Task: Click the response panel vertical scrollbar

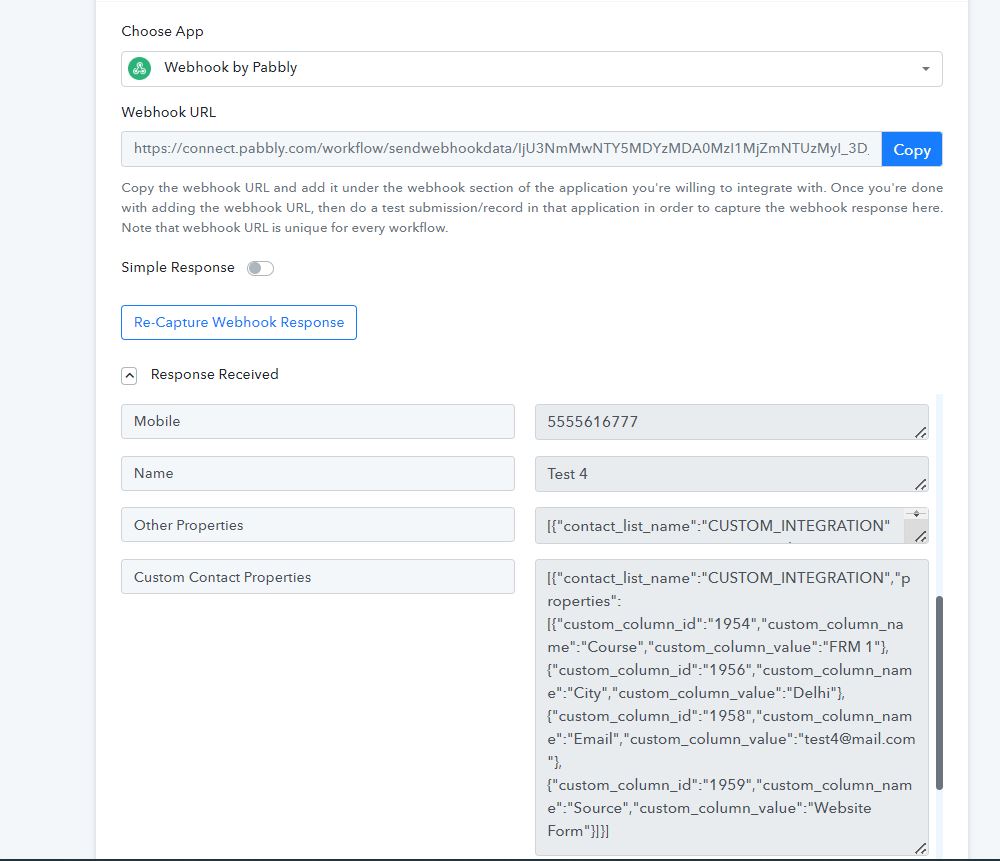Action: pos(939,693)
